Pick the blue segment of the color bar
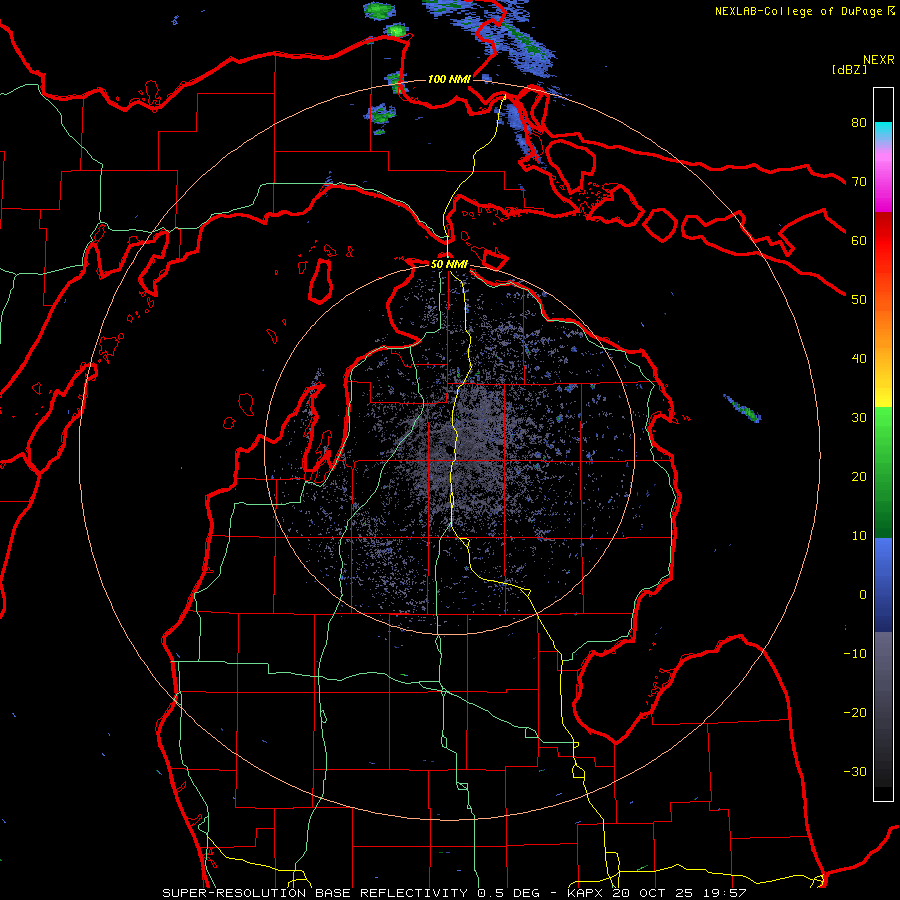Viewport: 900px width, 900px height. point(883,585)
